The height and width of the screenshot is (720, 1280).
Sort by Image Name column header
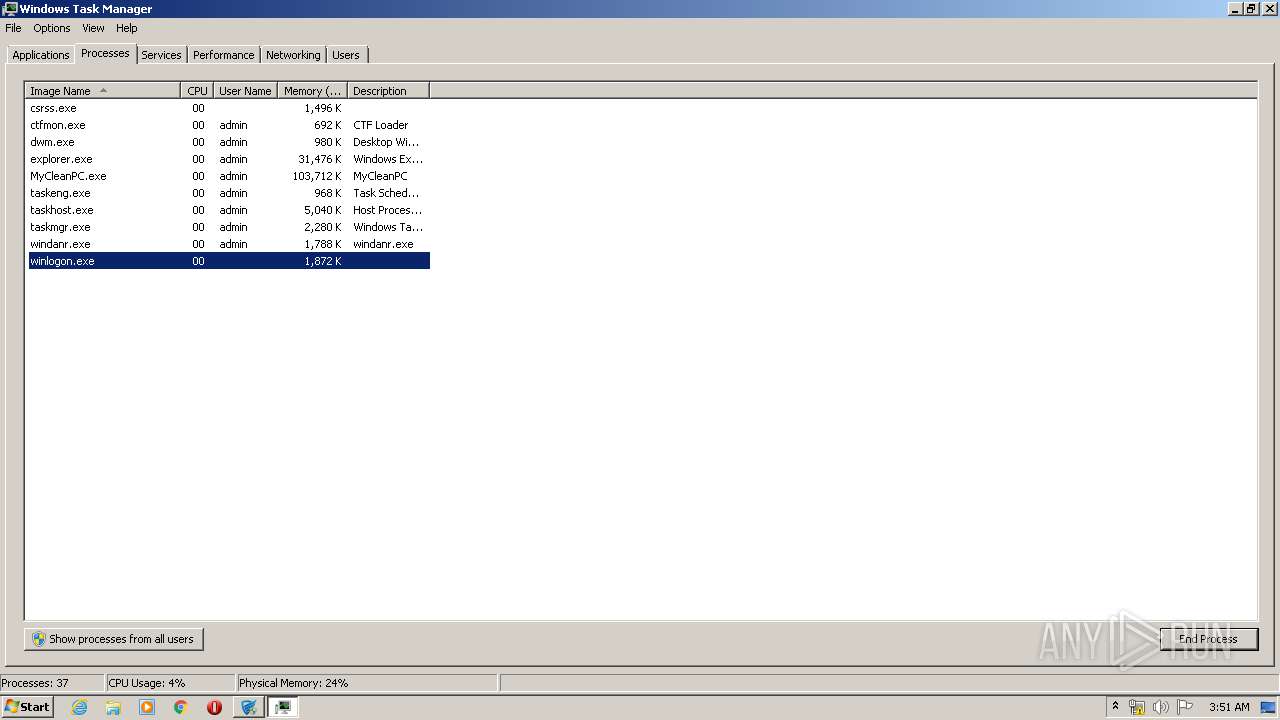click(x=103, y=91)
